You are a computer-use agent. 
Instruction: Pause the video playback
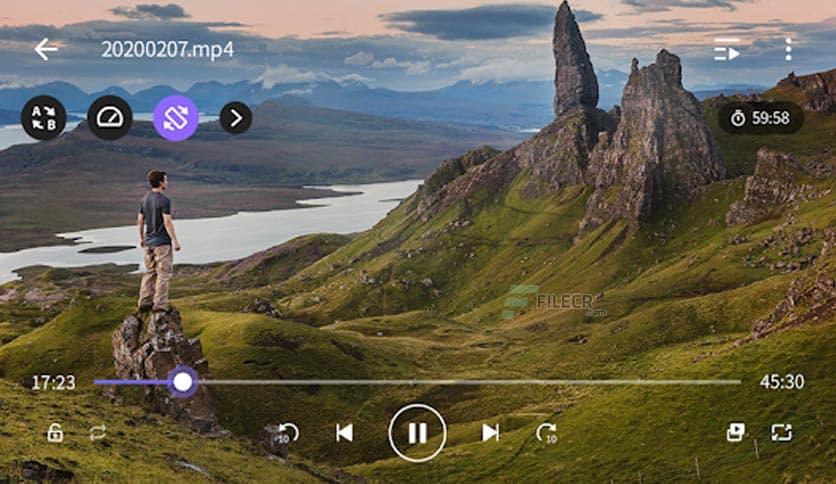tap(417, 433)
